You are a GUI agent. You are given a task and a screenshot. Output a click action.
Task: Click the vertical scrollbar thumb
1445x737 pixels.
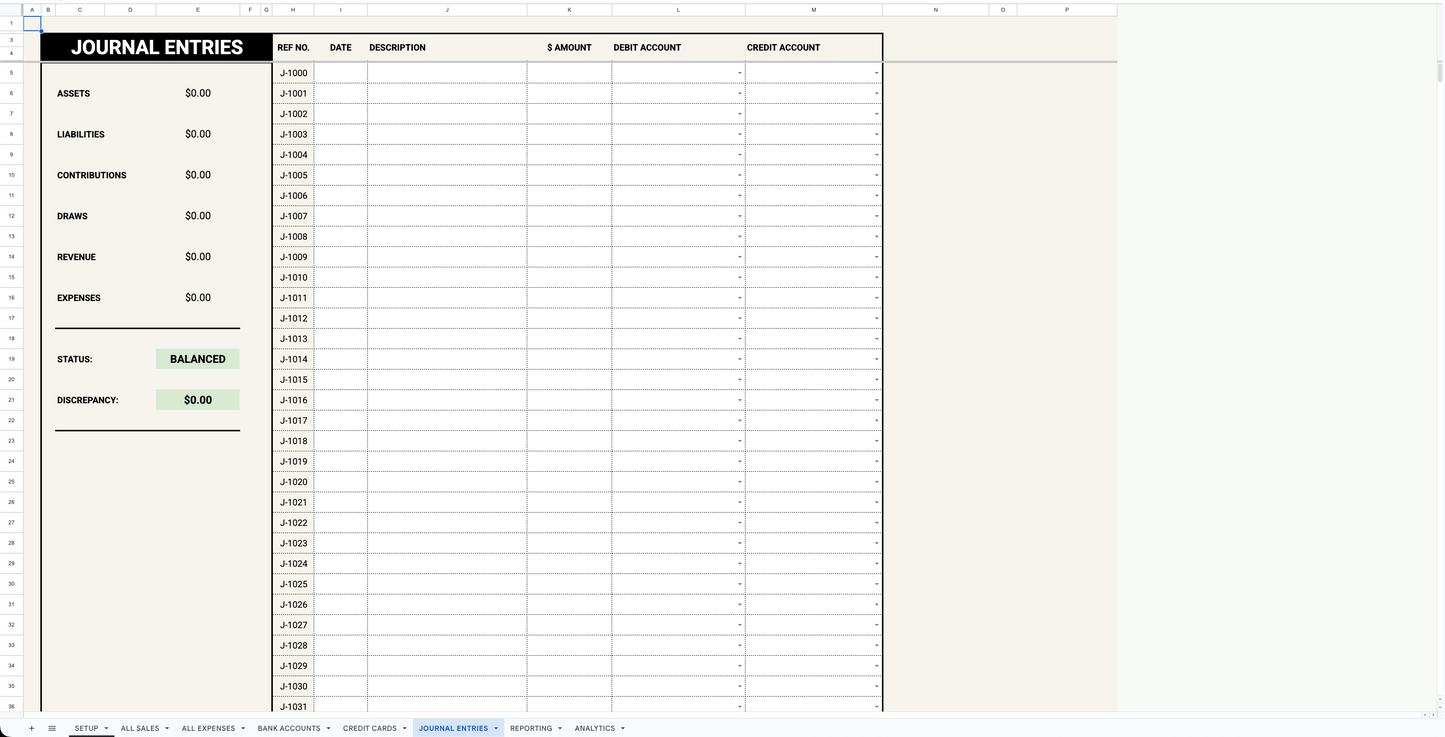[x=1438, y=72]
